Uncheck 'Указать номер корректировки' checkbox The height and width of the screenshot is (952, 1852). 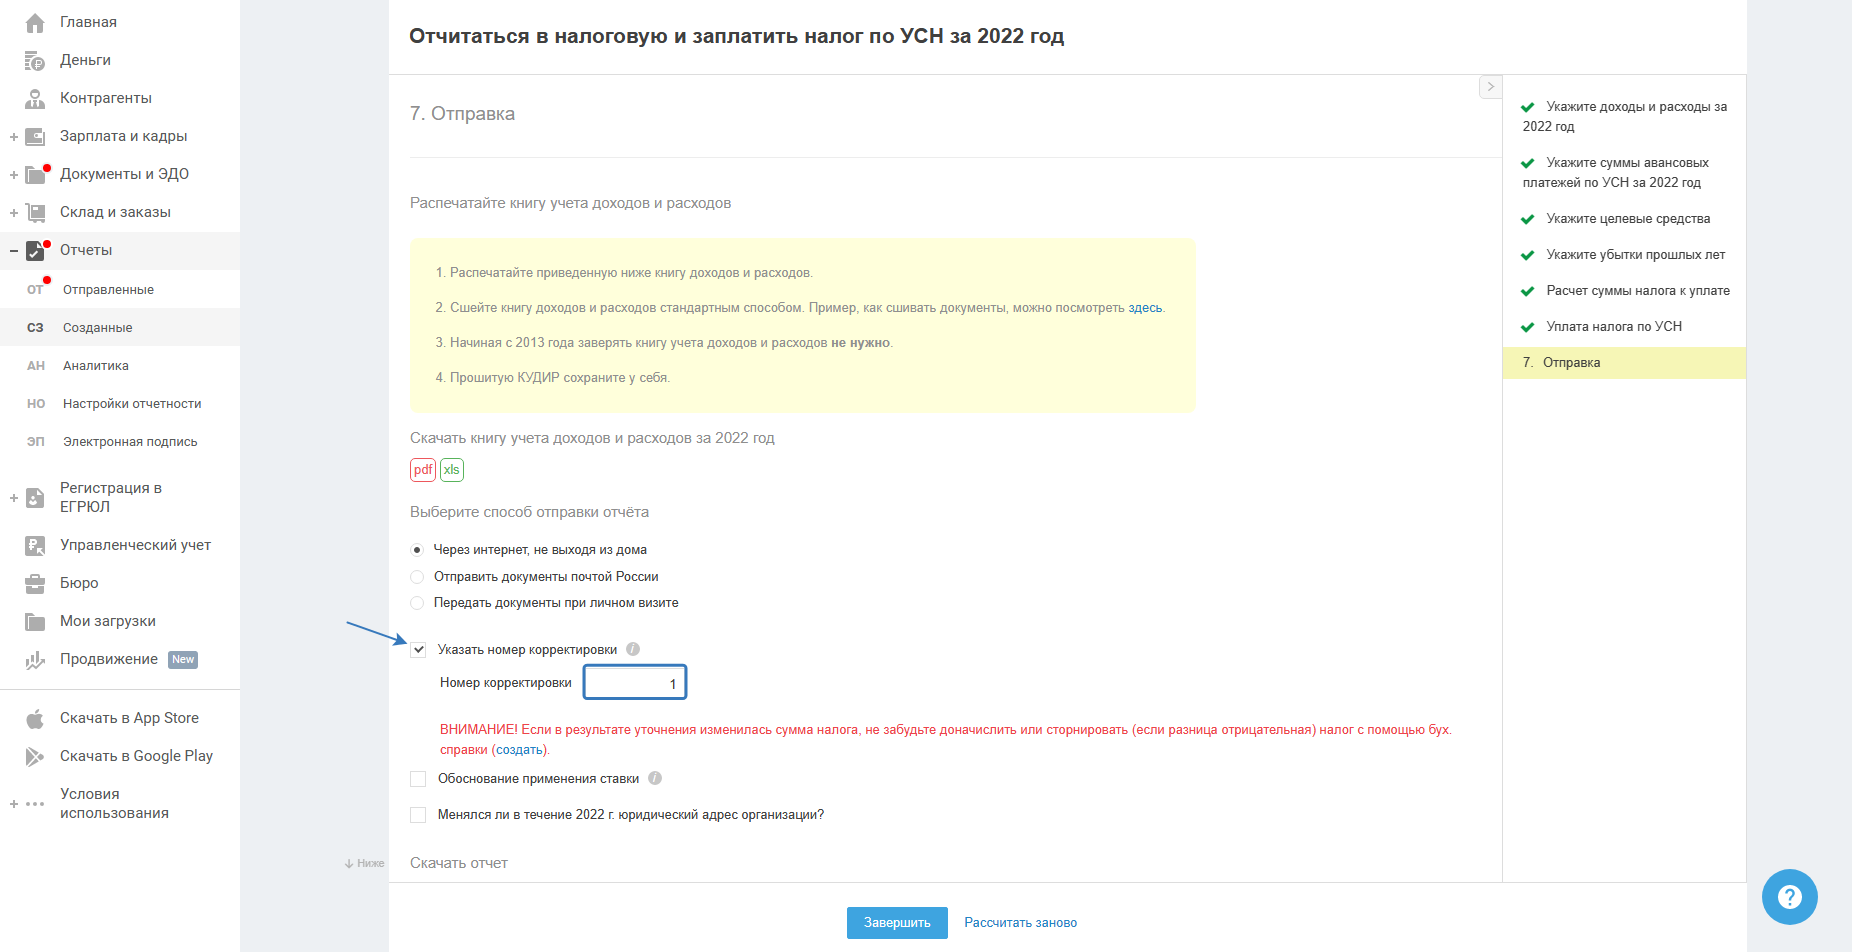pos(418,650)
